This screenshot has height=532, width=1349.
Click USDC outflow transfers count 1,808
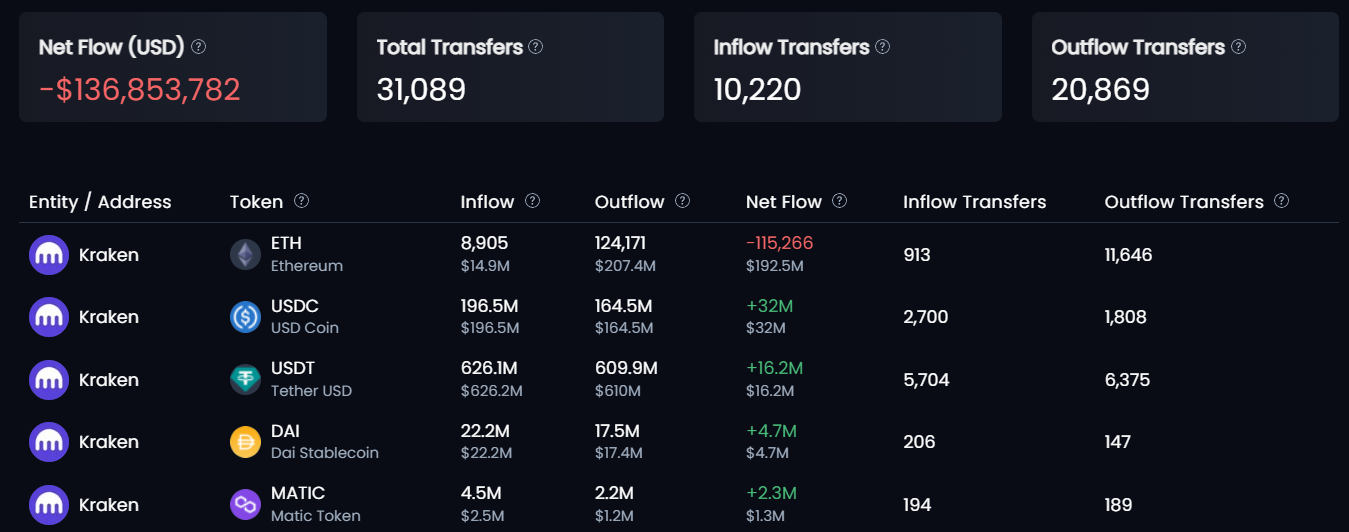pos(1126,317)
